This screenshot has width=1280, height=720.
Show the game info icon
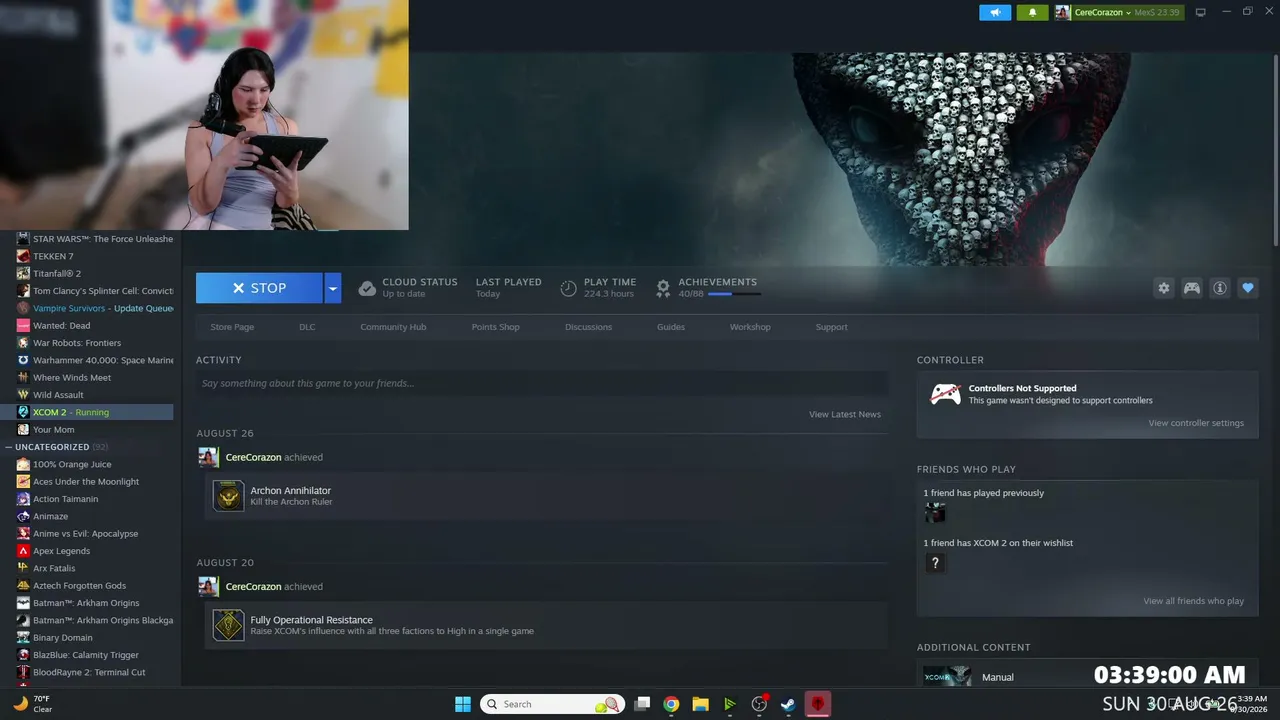click(x=1220, y=288)
